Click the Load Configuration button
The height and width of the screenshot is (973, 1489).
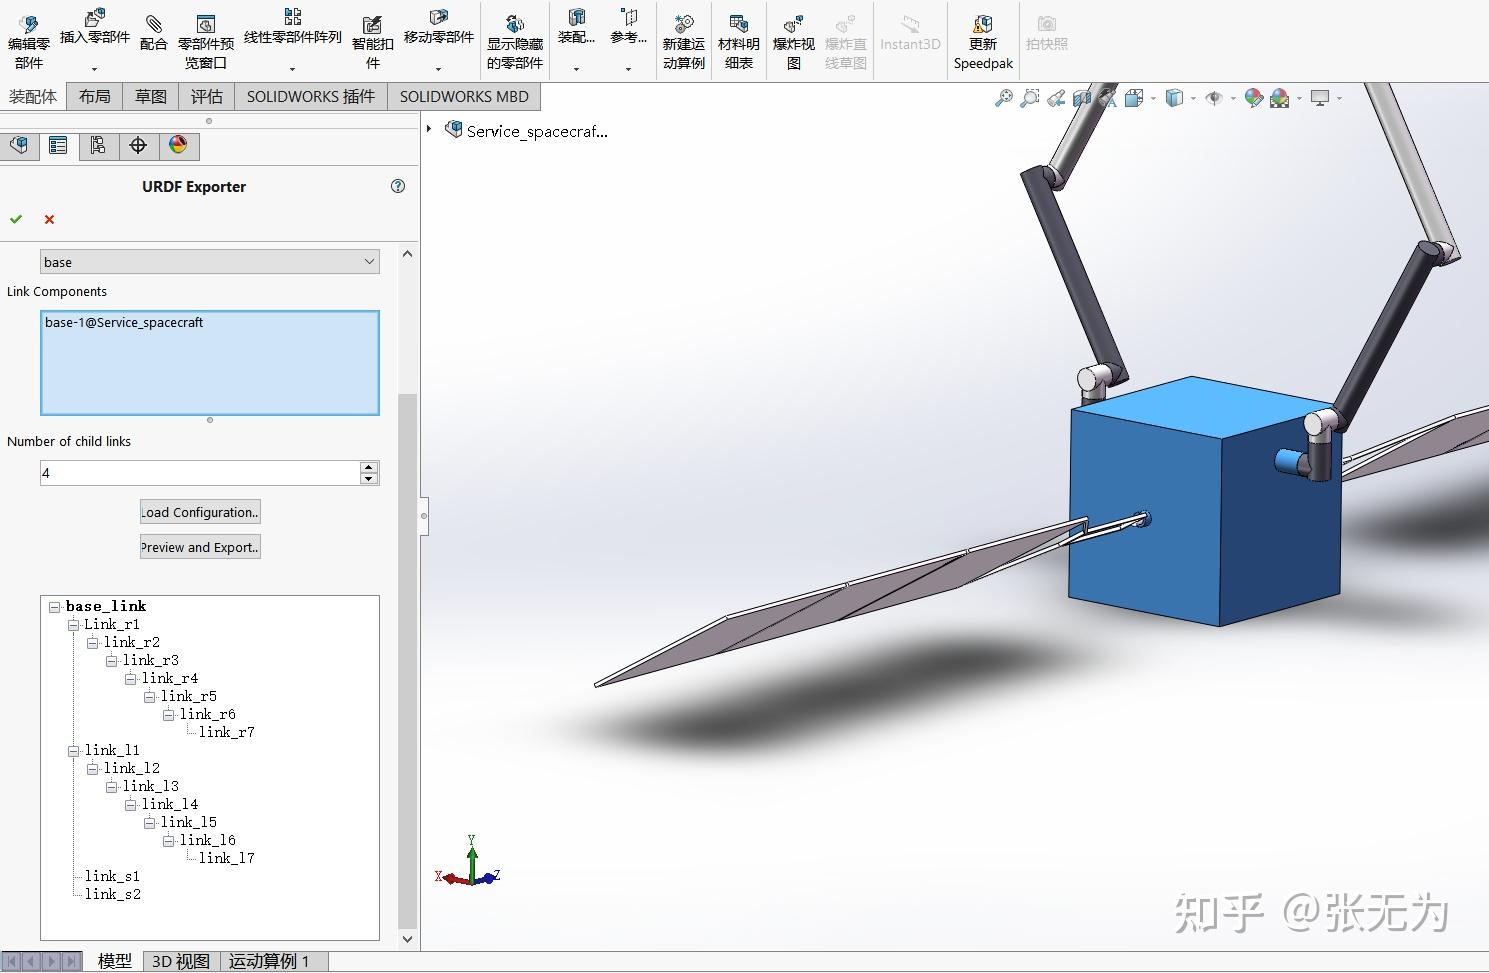click(x=199, y=511)
